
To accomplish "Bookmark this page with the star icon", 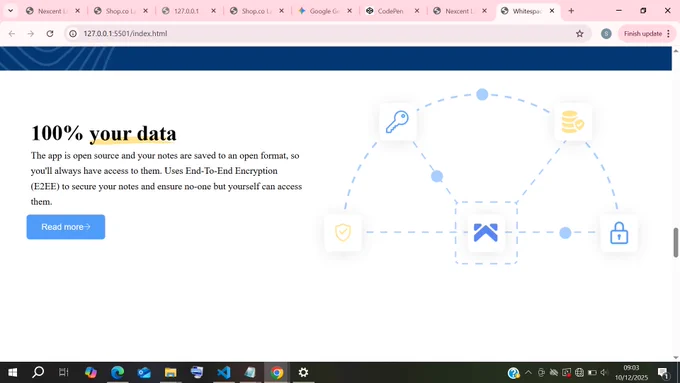I will tap(579, 33).
